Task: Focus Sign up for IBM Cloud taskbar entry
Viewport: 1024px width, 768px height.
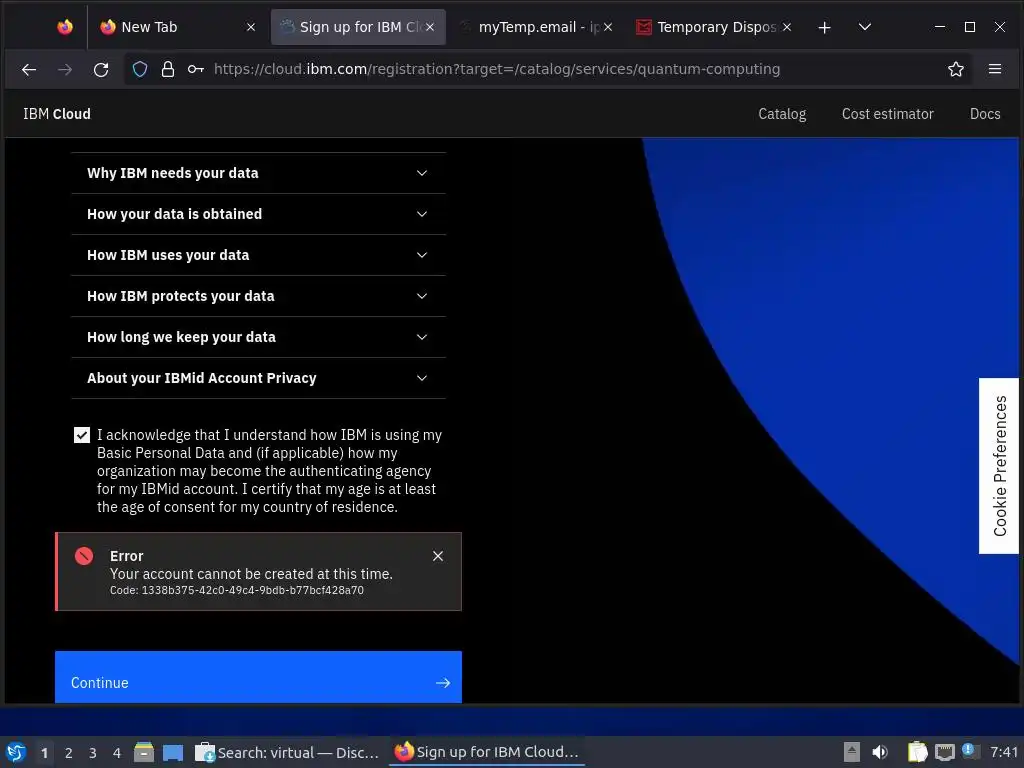Action: pyautogui.click(x=487, y=752)
